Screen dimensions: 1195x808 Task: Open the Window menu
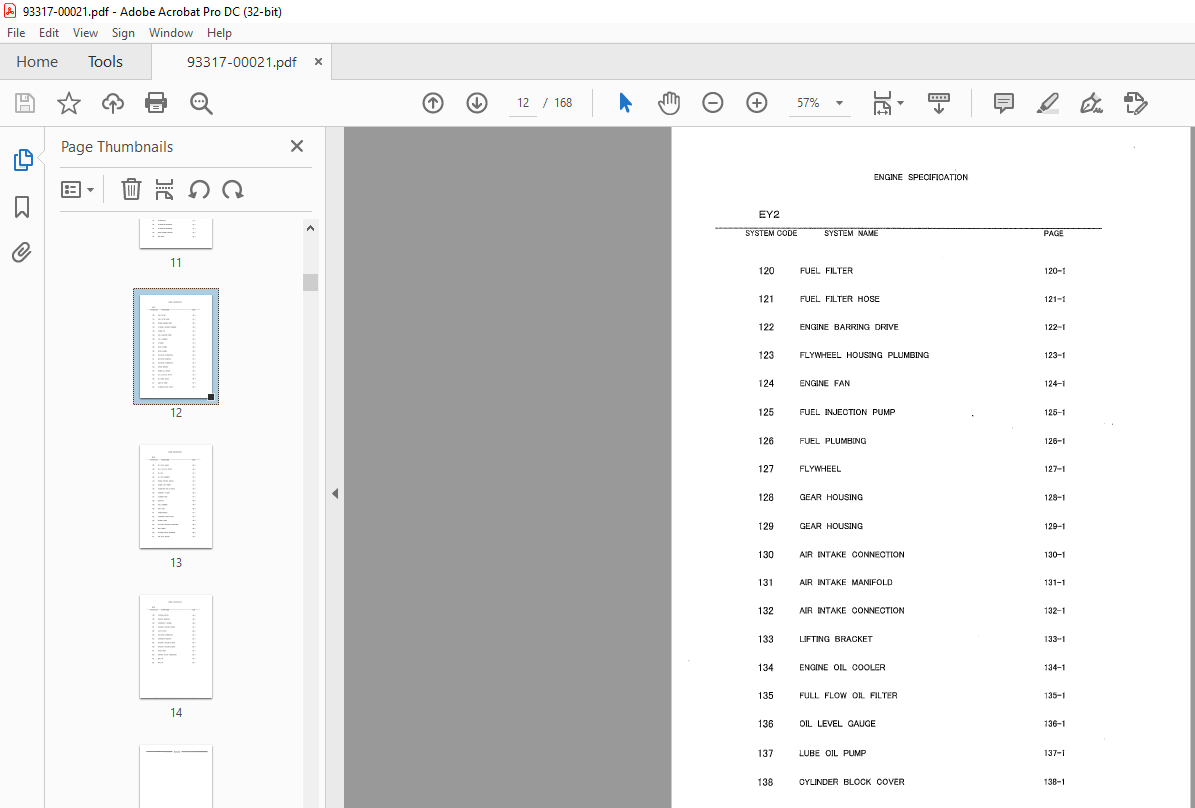pyautogui.click(x=171, y=33)
